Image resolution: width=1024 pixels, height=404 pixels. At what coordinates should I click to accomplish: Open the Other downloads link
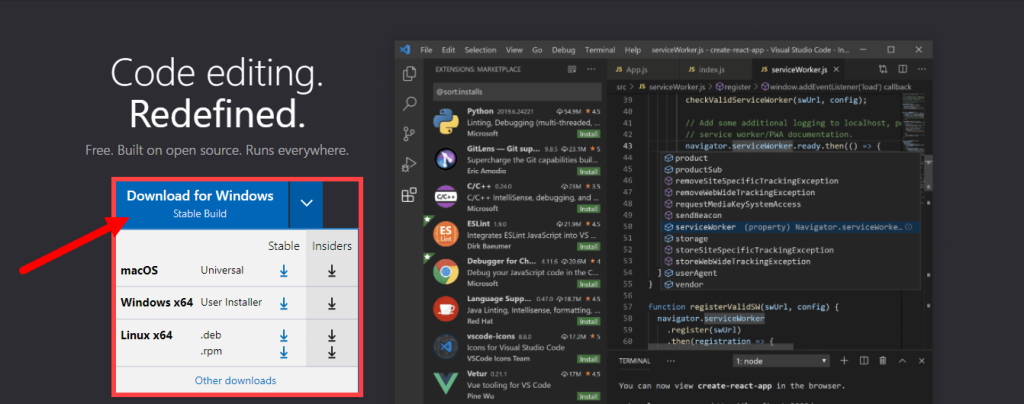tap(235, 381)
